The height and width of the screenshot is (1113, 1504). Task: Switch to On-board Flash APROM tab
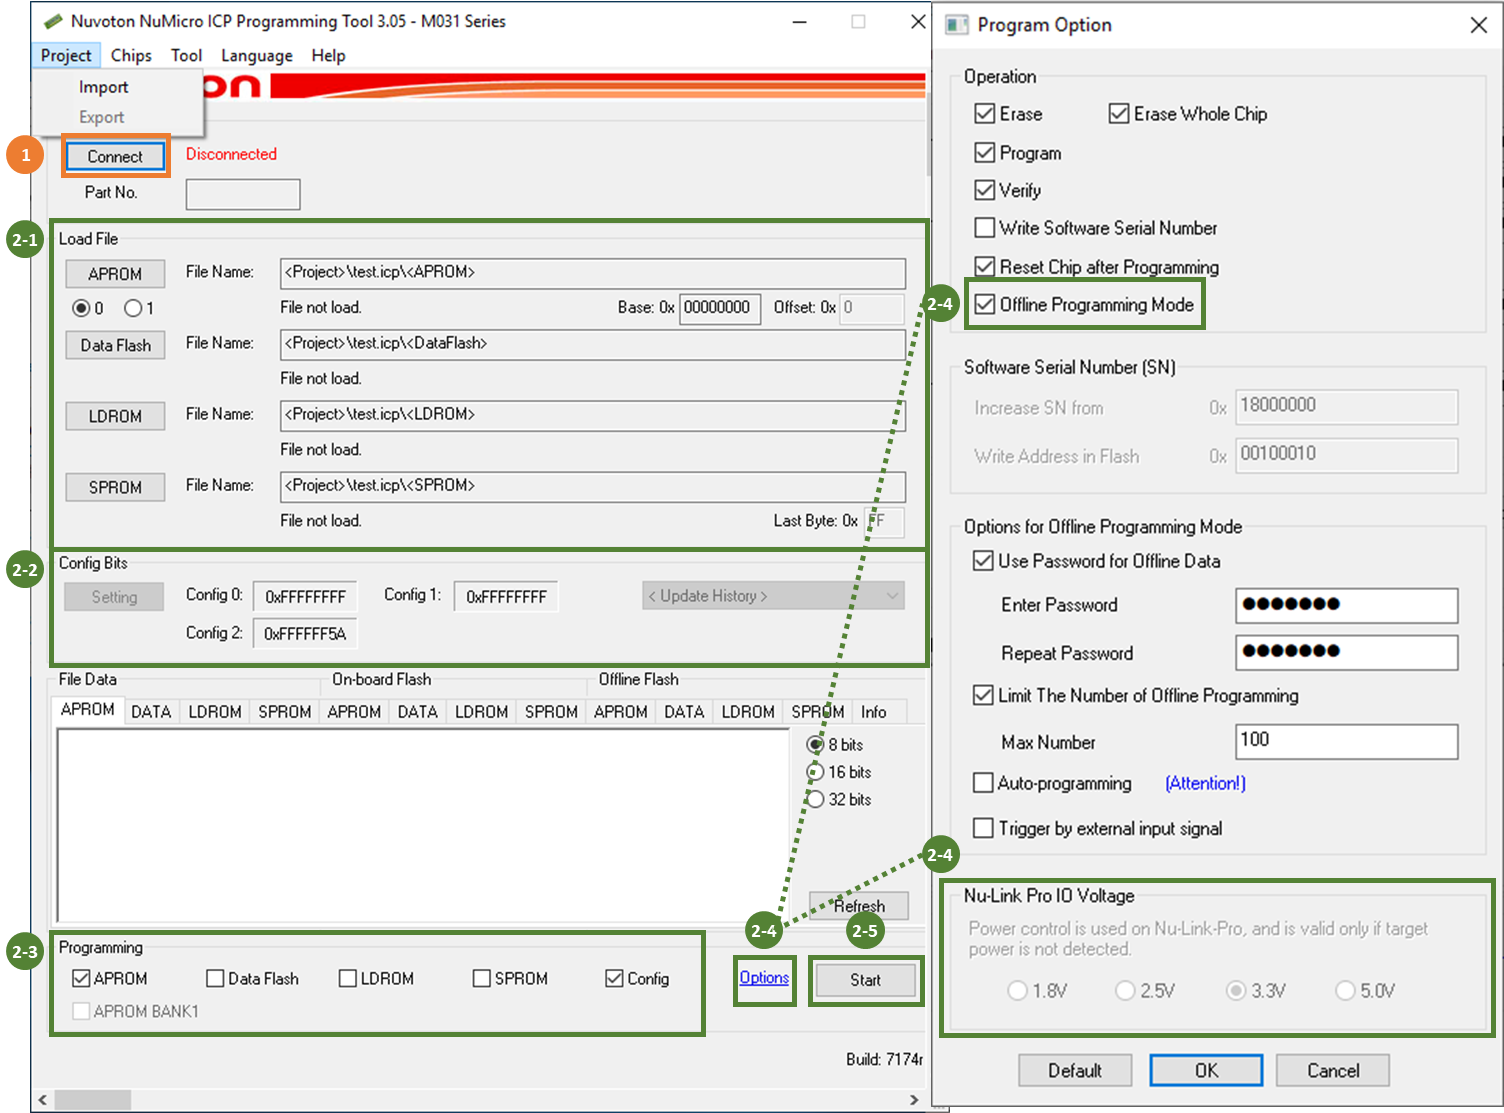tap(354, 712)
